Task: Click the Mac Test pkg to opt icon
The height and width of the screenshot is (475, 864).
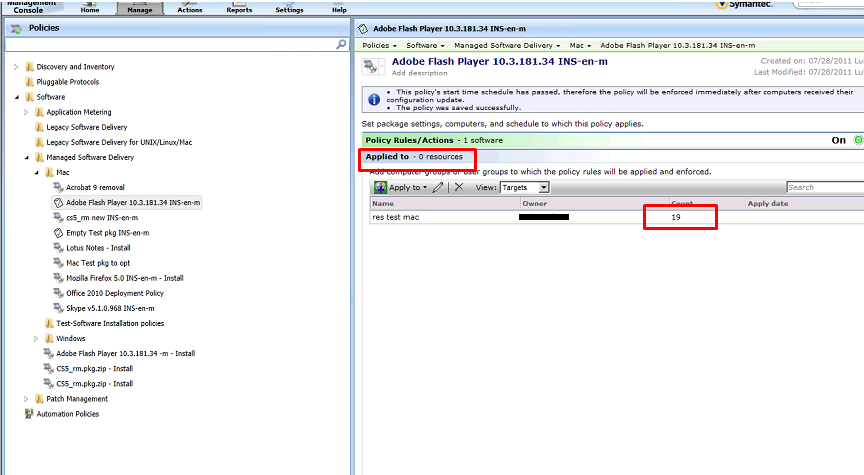Action: pos(58,263)
